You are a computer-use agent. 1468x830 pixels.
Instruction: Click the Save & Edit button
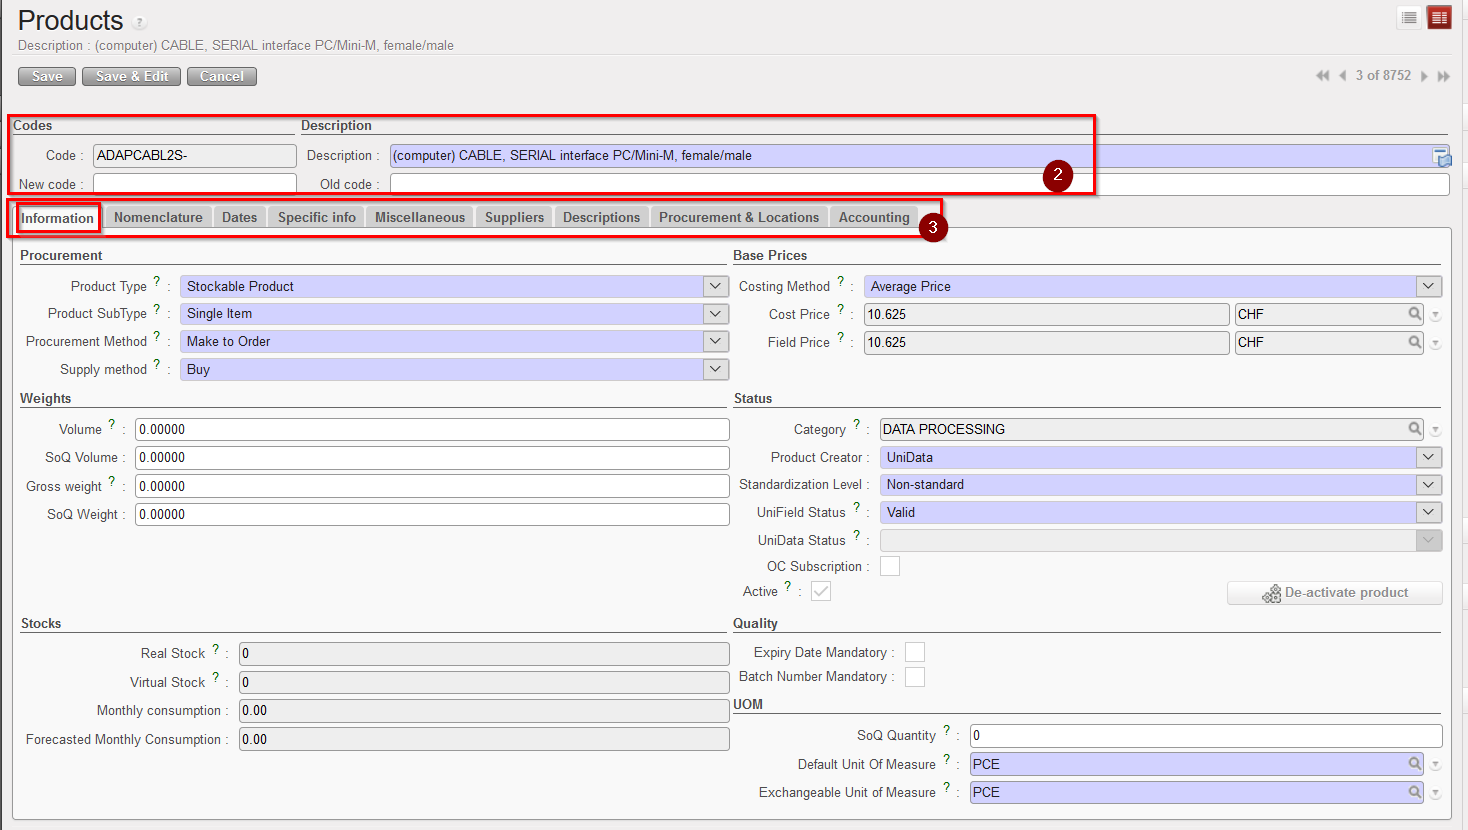(132, 76)
